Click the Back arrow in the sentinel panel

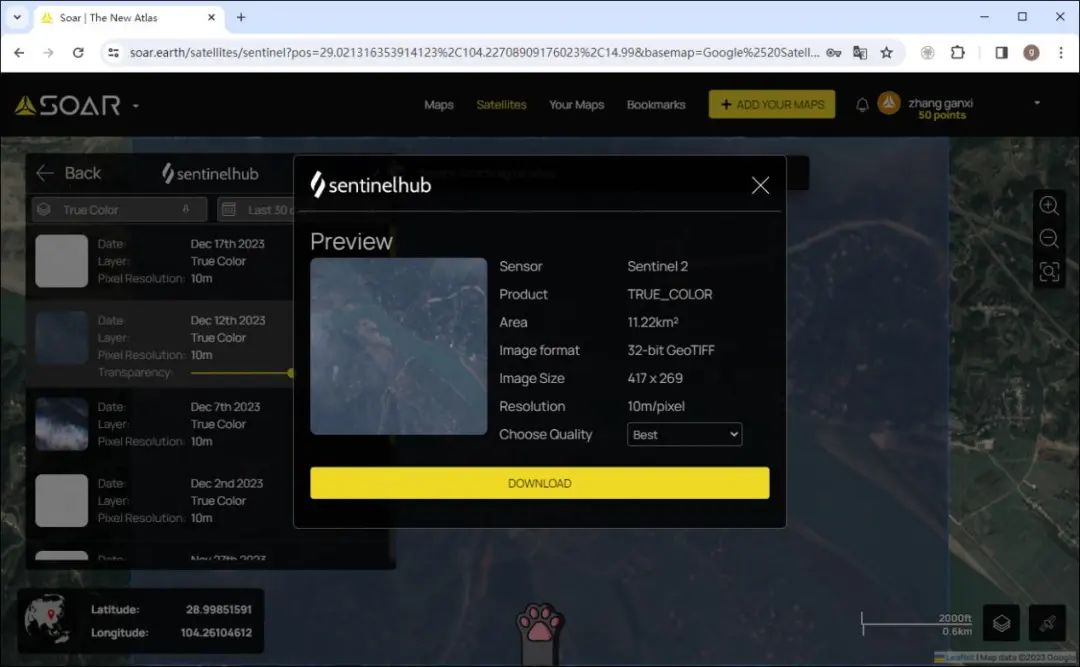(45, 173)
